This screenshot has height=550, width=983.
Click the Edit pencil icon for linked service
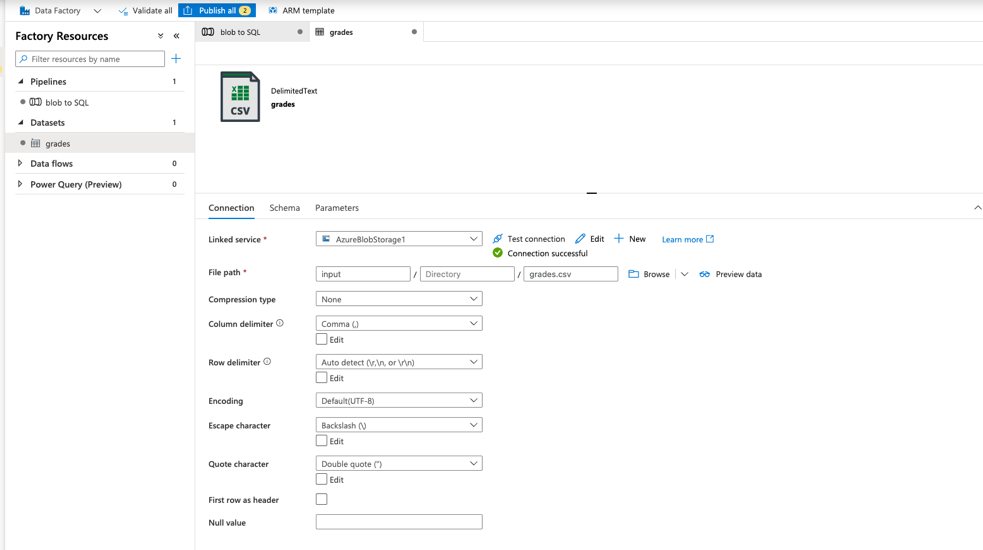point(580,239)
